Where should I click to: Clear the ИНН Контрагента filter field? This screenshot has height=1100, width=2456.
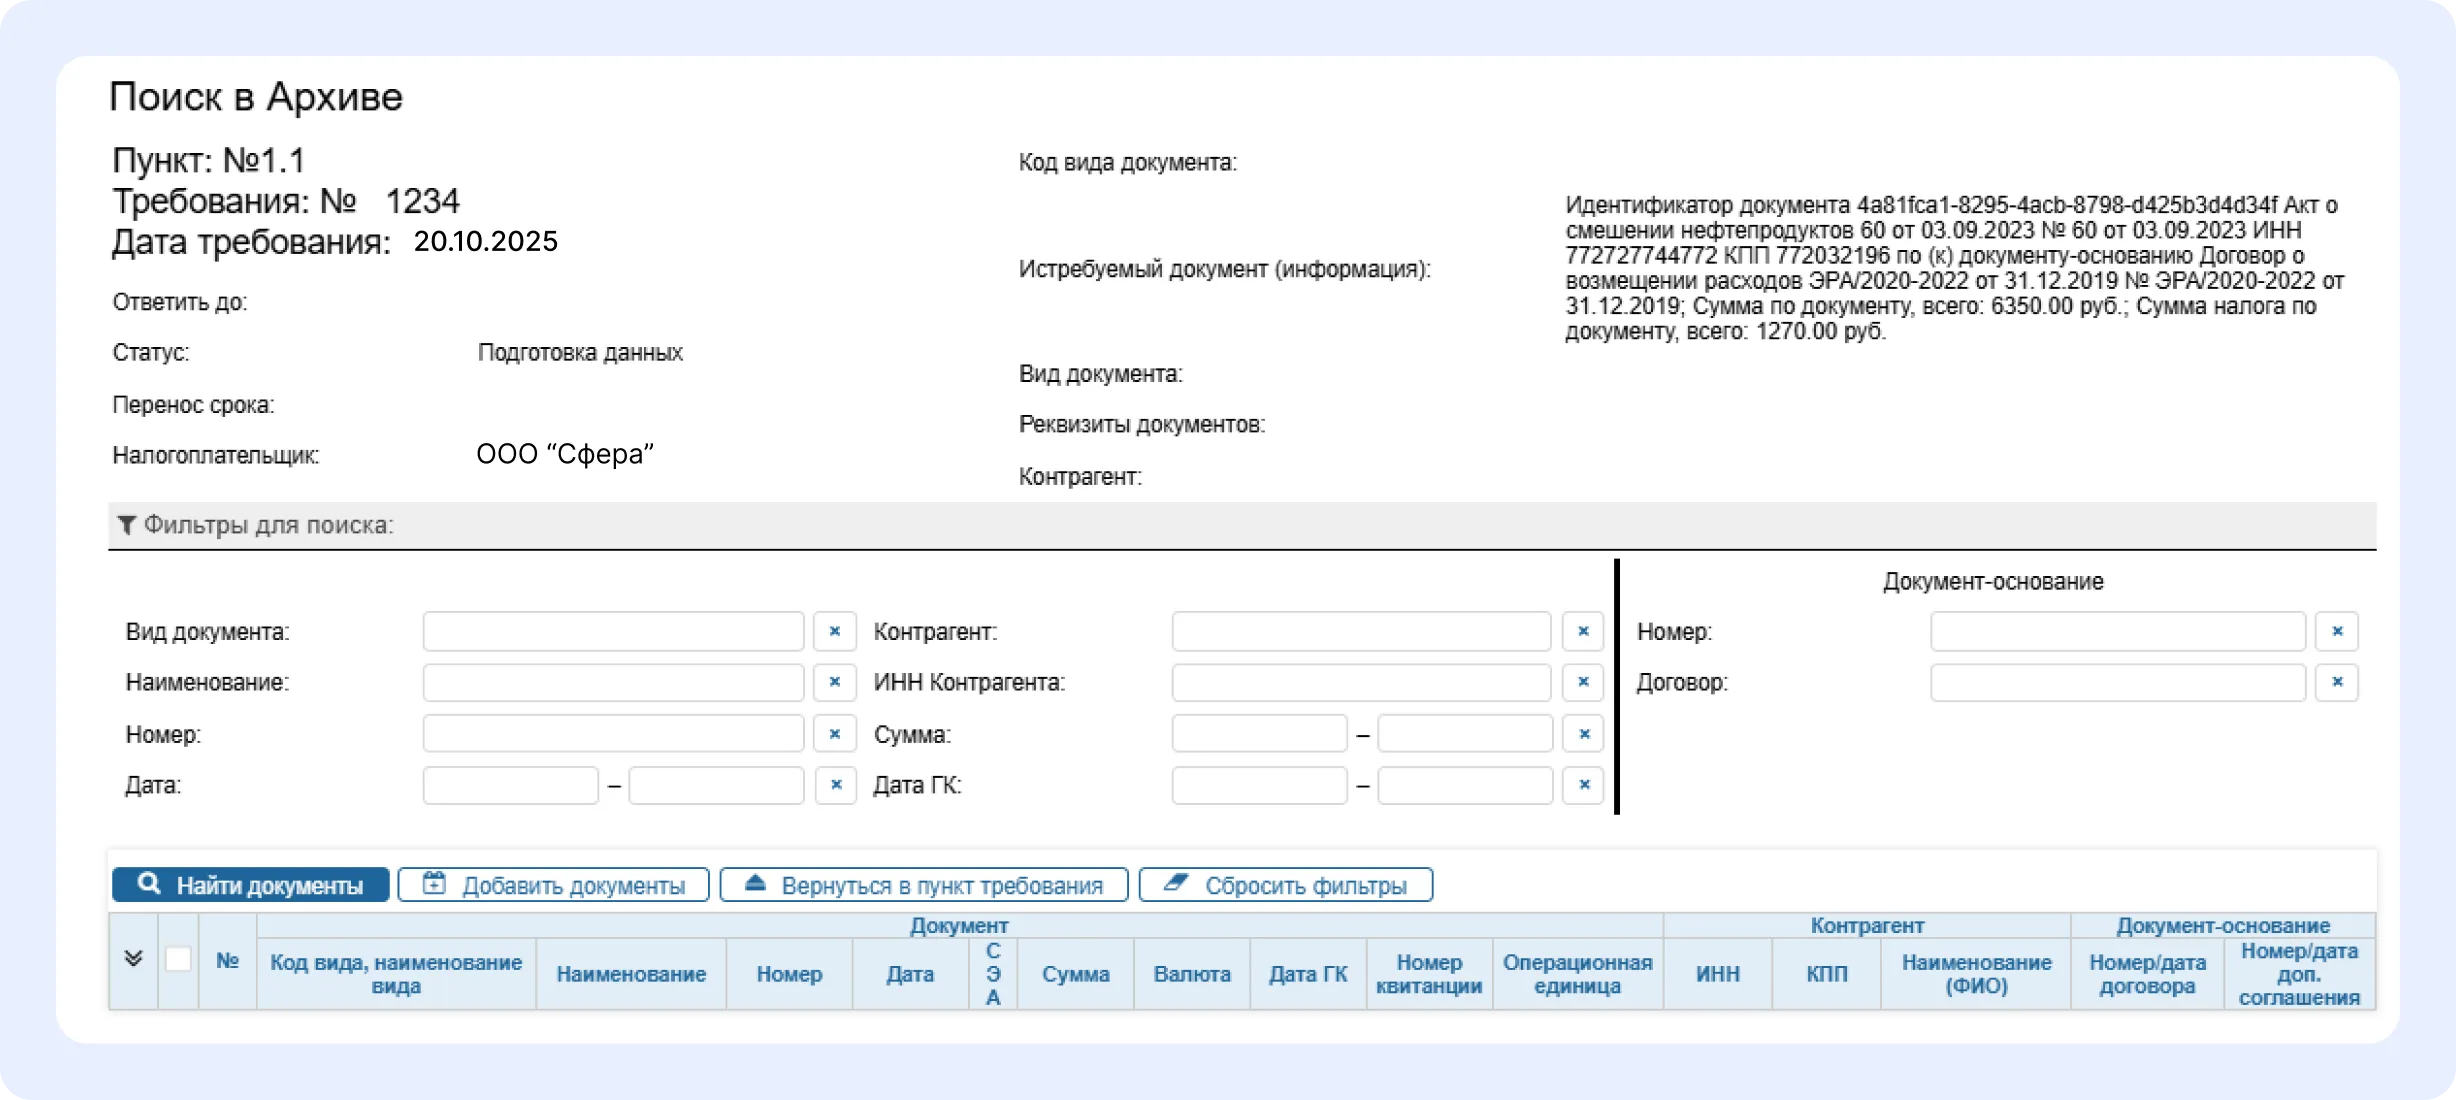pos(1583,682)
